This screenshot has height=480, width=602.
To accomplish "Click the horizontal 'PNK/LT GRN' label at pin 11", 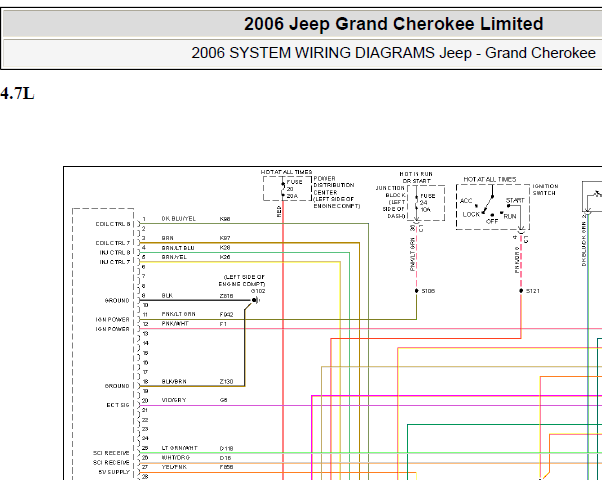I will point(179,314).
